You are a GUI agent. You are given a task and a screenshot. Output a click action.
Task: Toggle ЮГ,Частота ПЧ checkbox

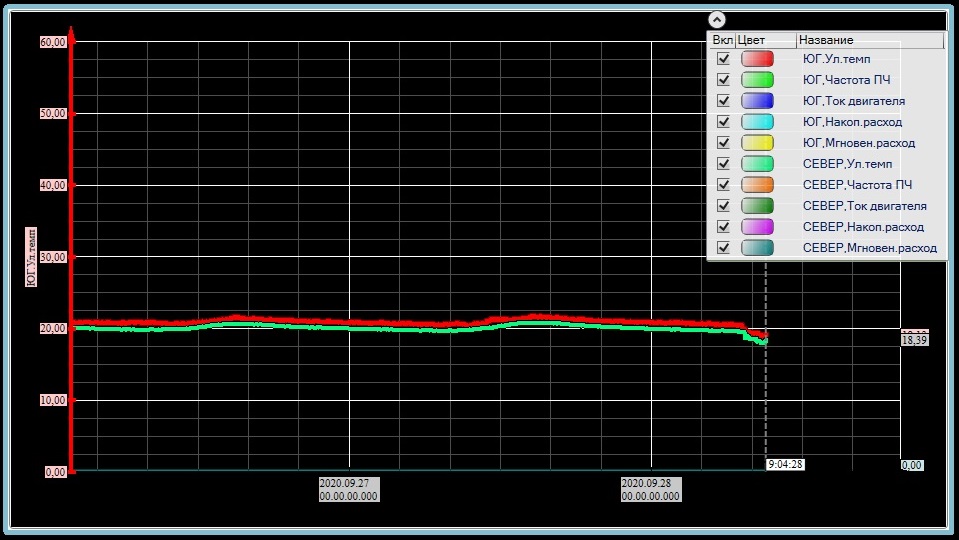(x=724, y=80)
